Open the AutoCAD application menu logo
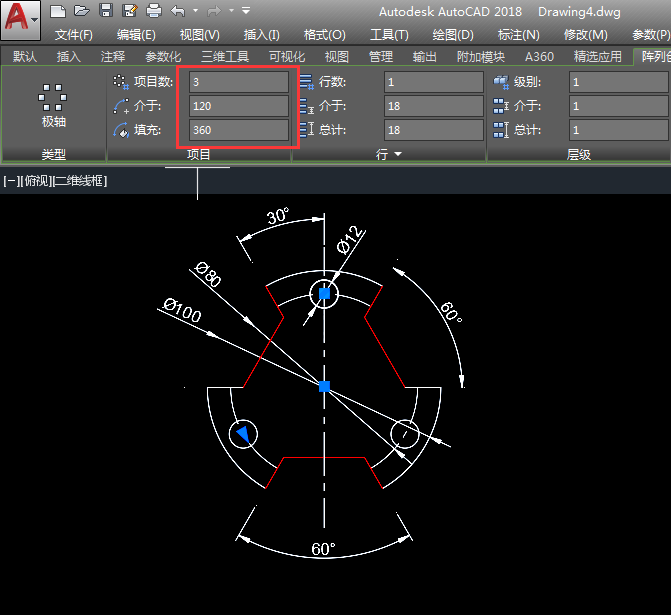671x615 pixels. (x=20, y=20)
